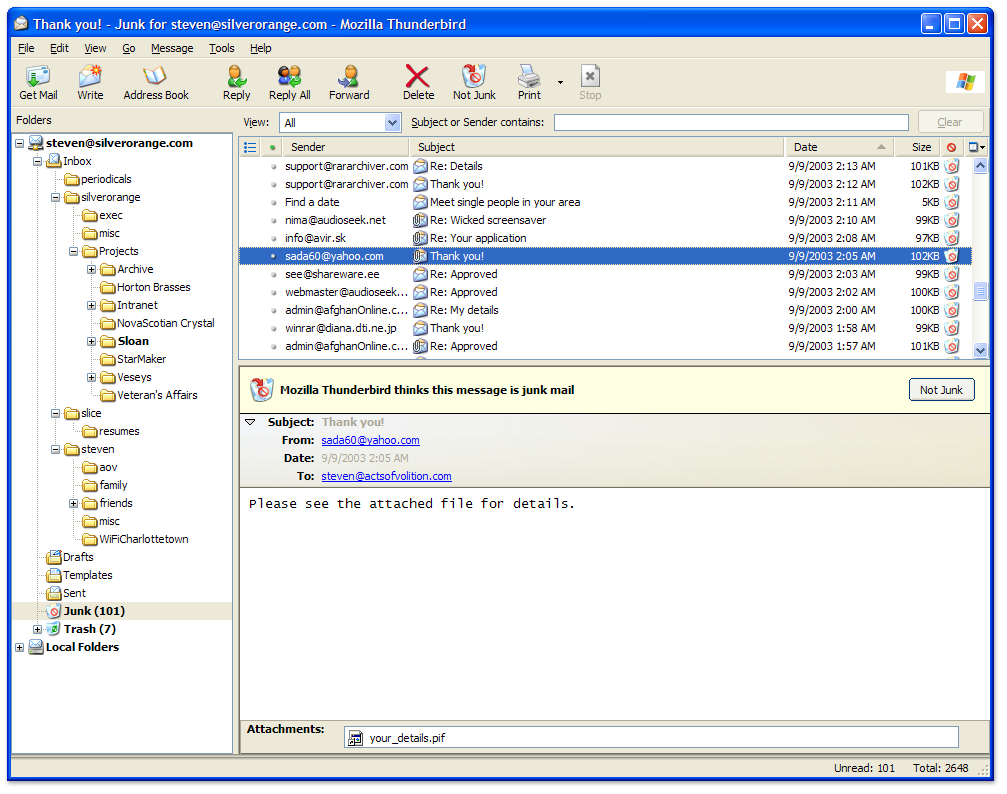Image resolution: width=1007 pixels, height=794 pixels.
Task: Click the Print toolbar icon
Action: pos(528,80)
